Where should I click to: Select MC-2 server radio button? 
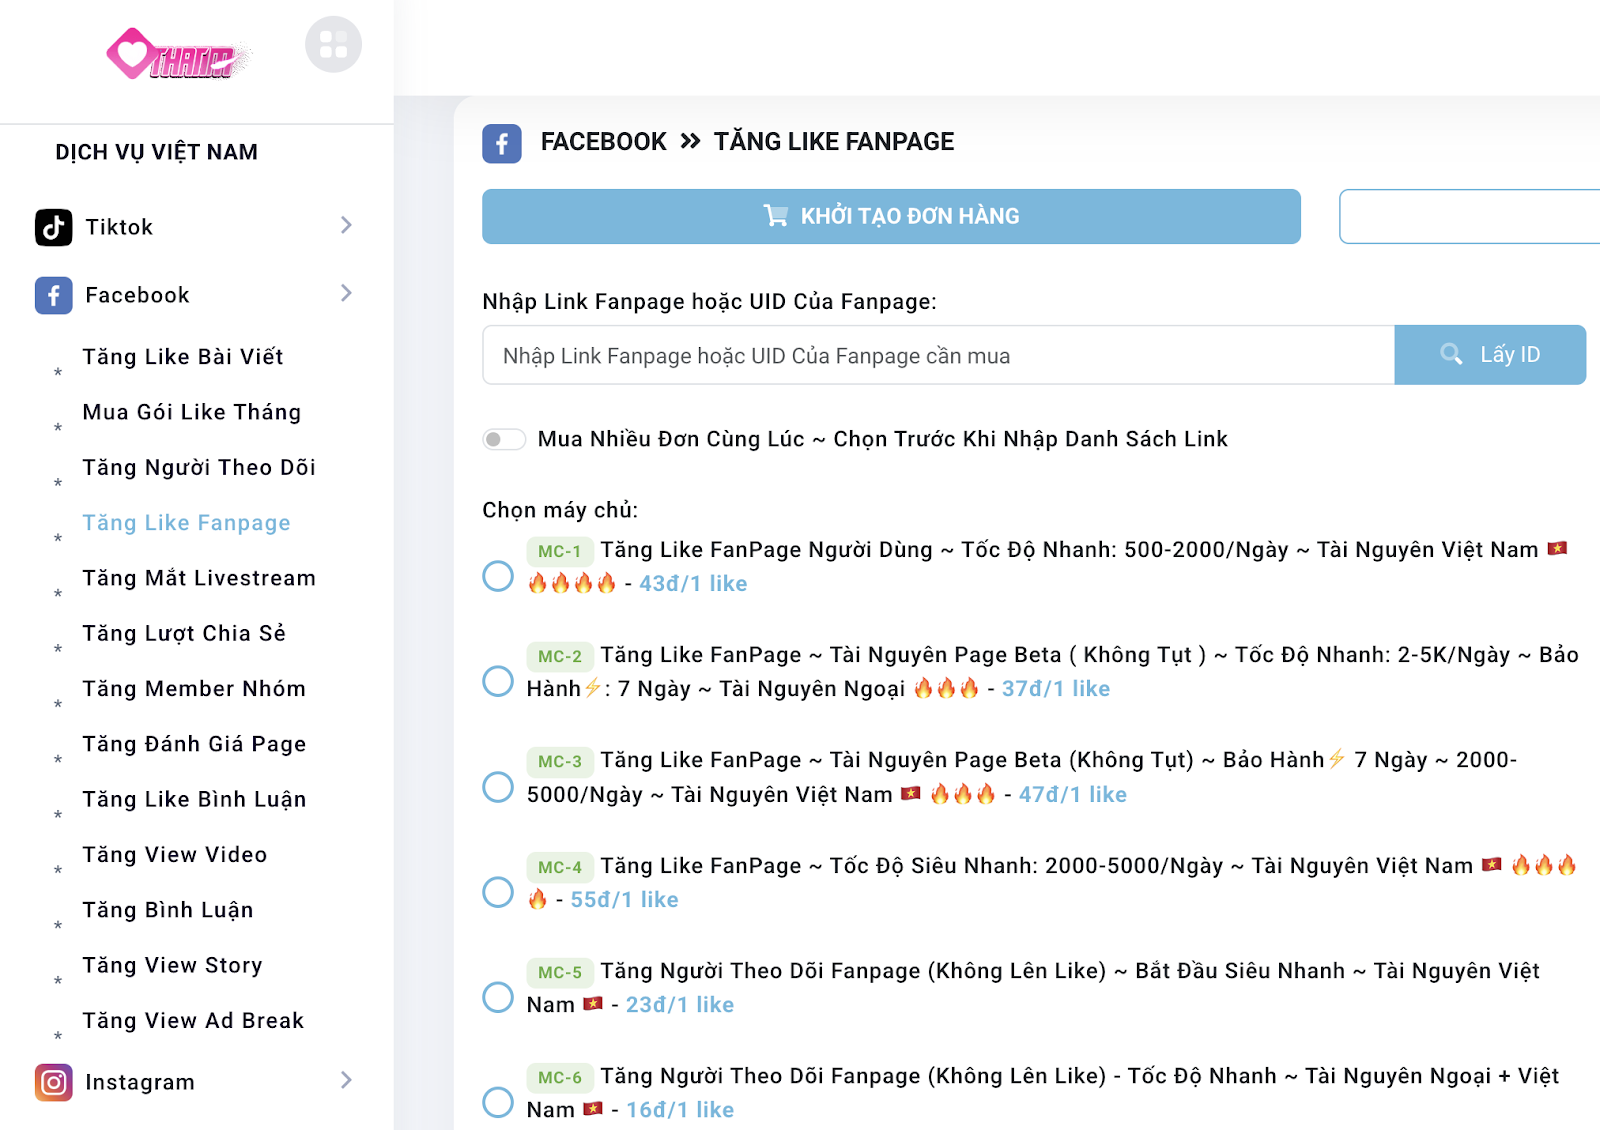tap(498, 681)
